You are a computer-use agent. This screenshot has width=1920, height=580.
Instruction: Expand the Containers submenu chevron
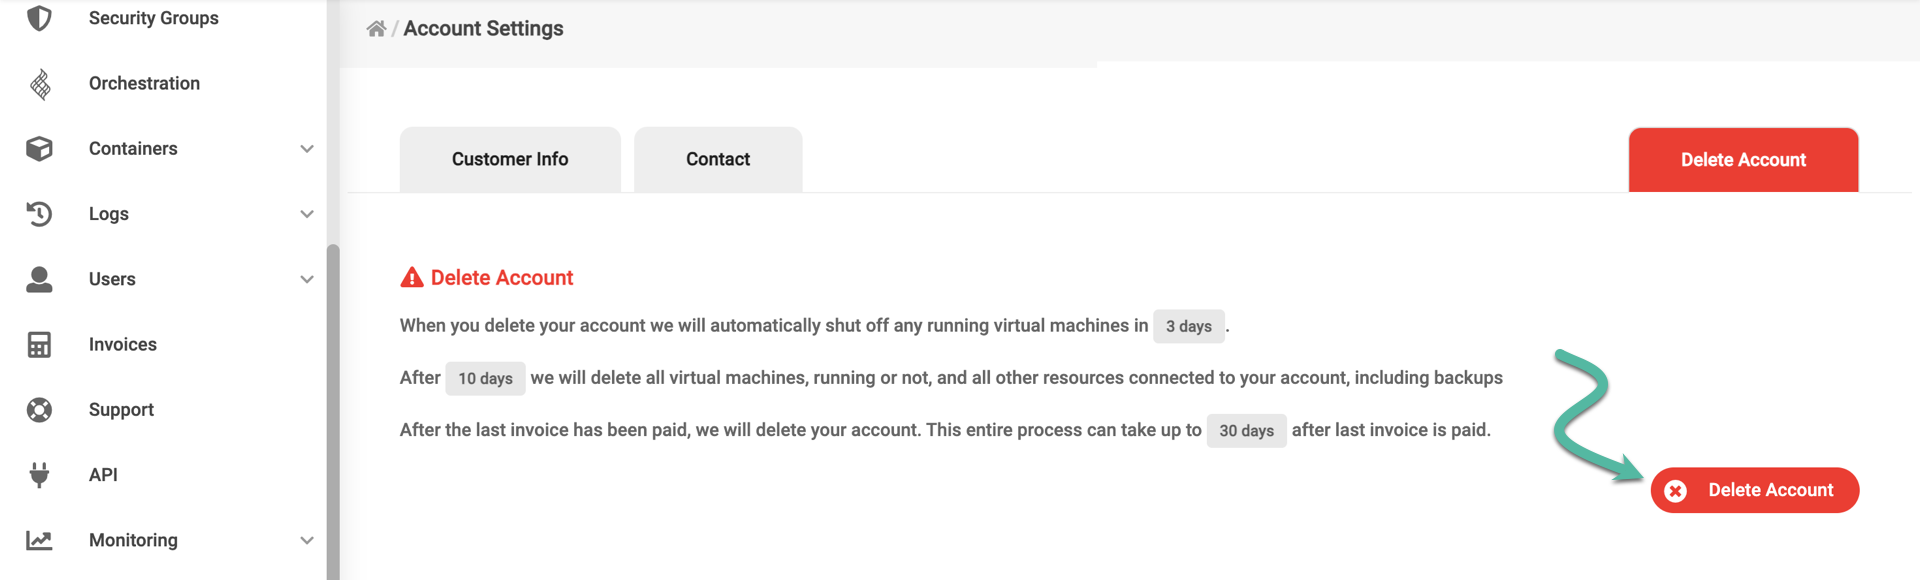click(x=307, y=149)
